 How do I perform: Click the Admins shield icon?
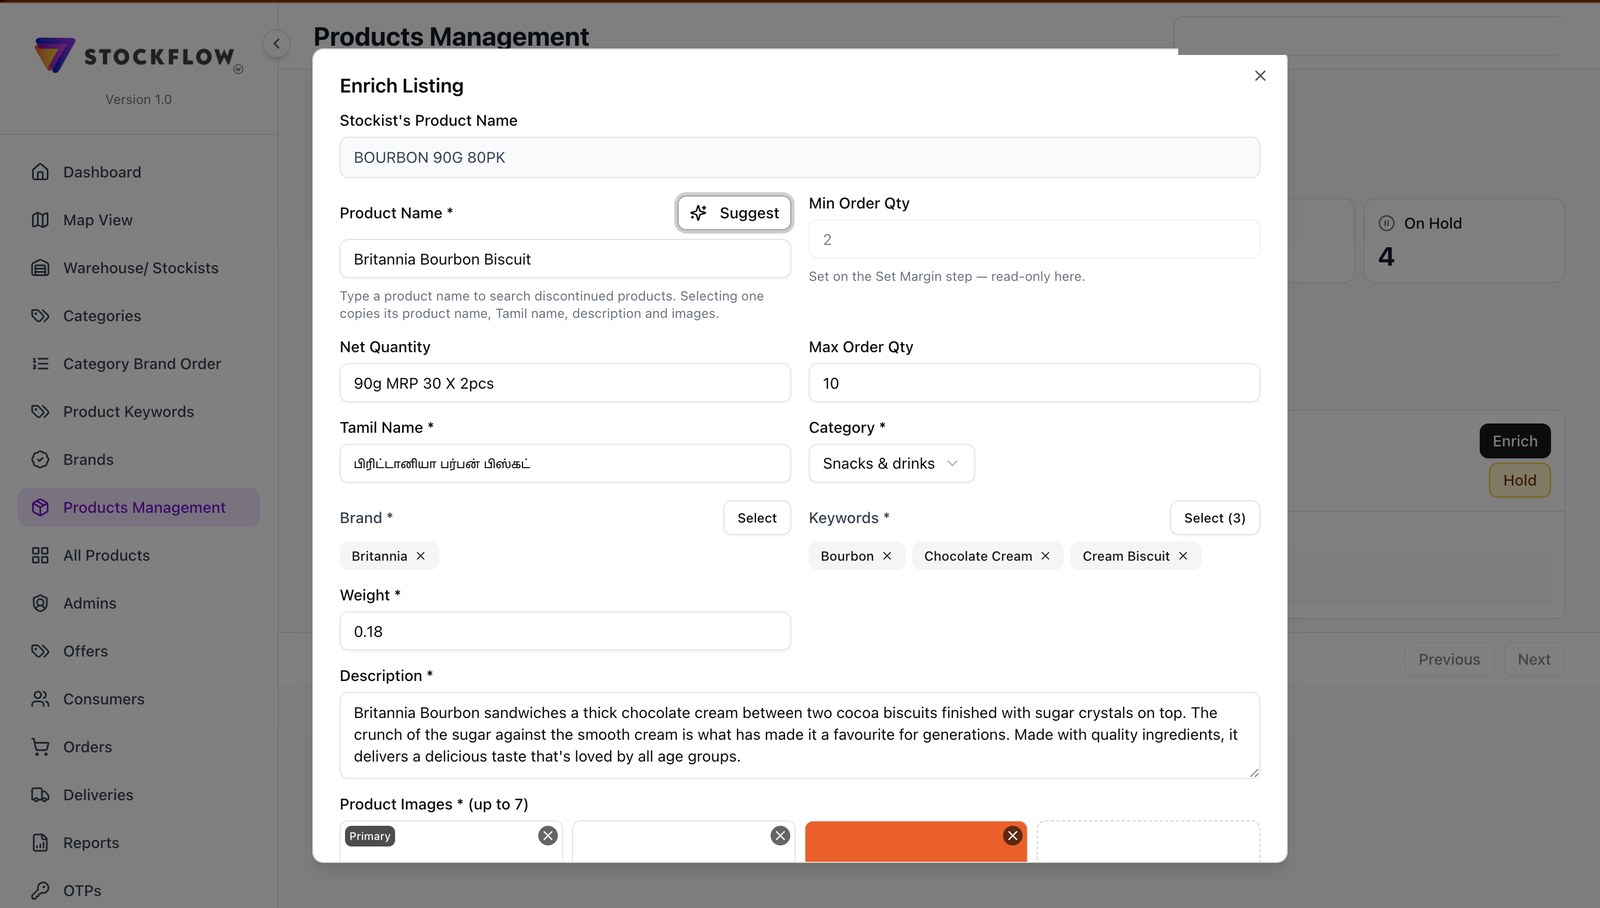[x=40, y=604]
